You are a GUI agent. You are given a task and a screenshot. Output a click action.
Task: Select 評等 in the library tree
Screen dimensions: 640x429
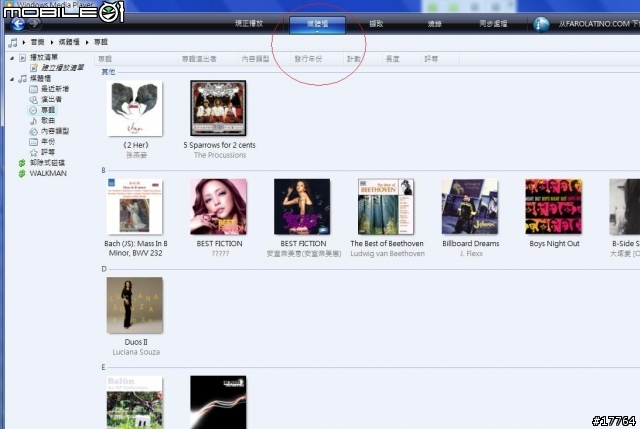[48, 153]
